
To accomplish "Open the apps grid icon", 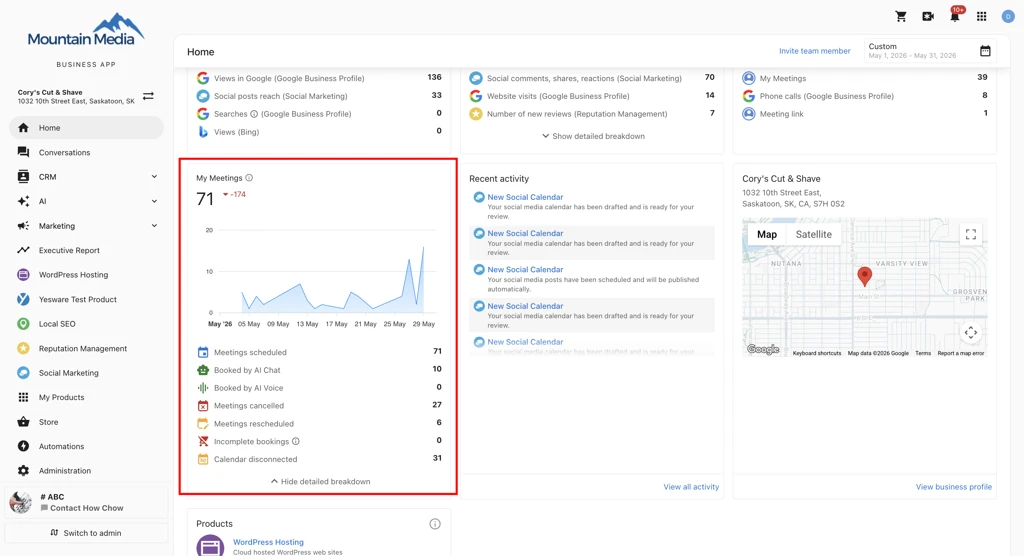I will coord(982,16).
